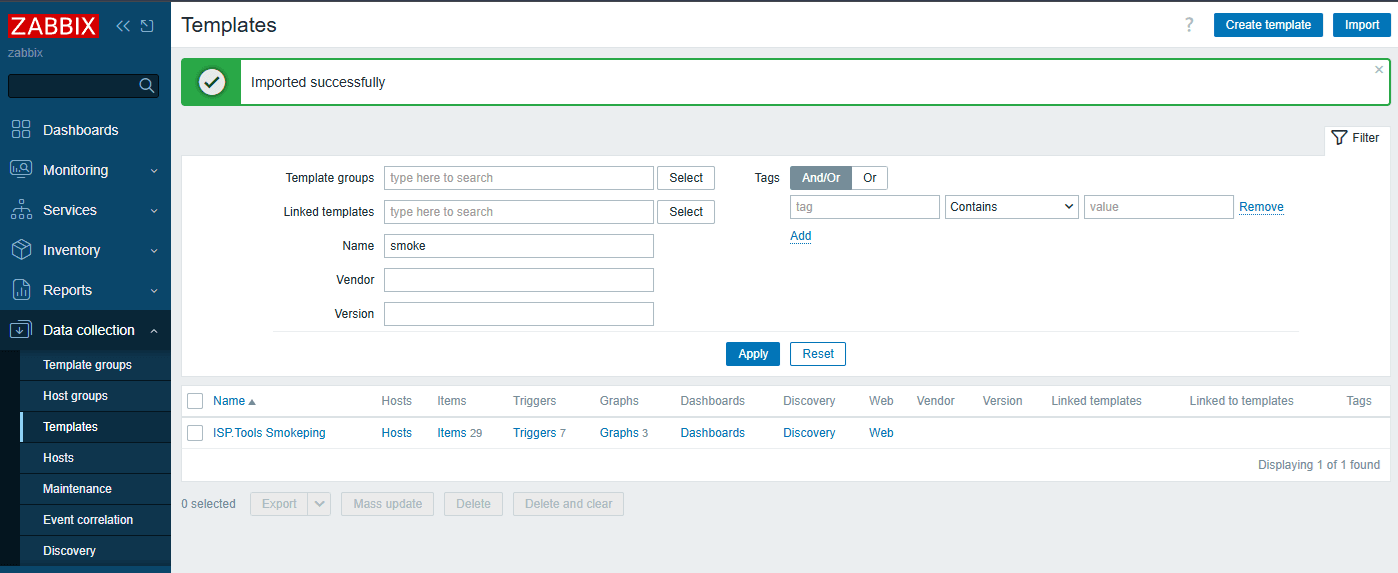Open the Contains tag operator dropdown
Image resolution: width=1398 pixels, height=573 pixels.
click(1011, 207)
